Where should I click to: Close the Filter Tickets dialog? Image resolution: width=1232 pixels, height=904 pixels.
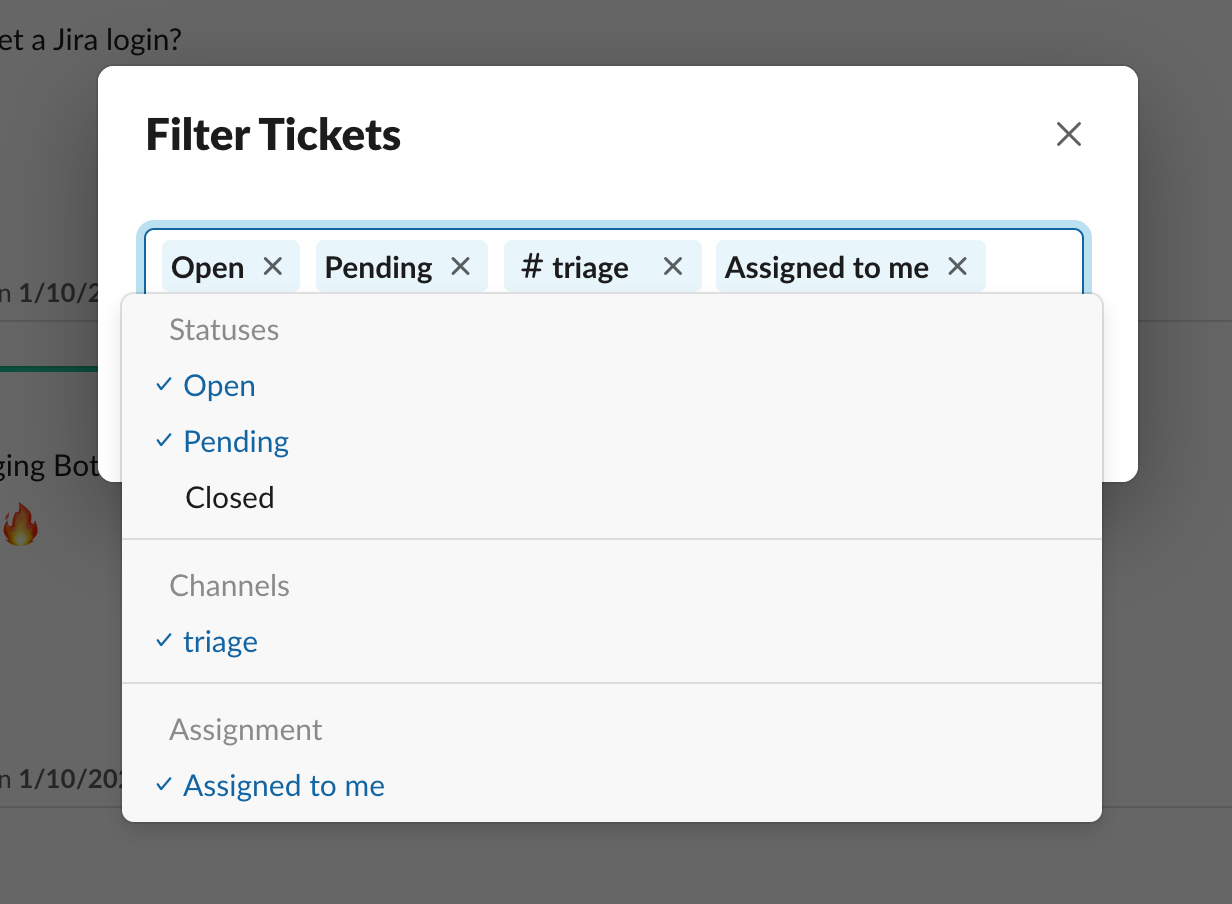1069,134
